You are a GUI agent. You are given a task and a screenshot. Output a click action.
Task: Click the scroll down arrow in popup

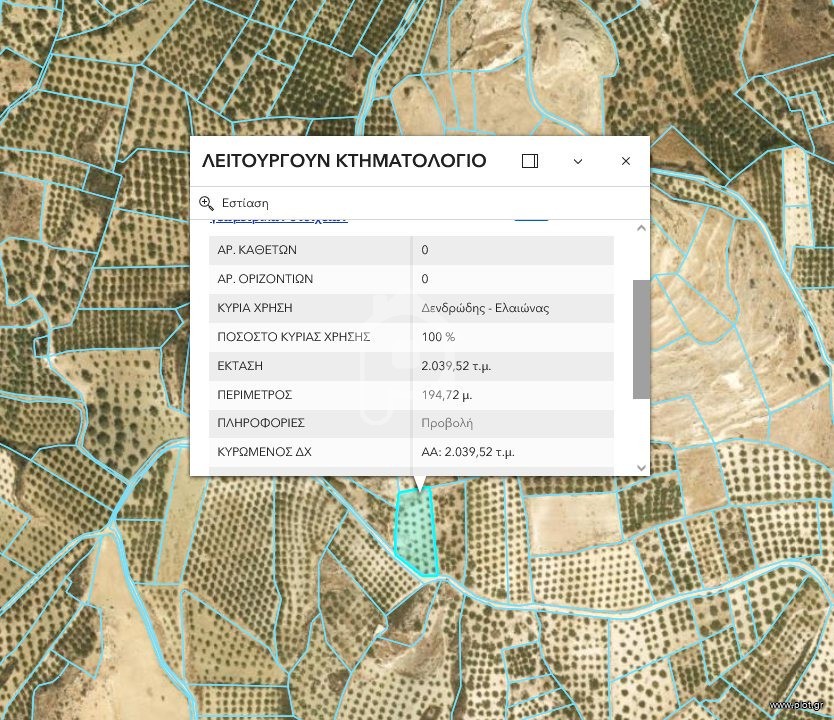[641, 468]
